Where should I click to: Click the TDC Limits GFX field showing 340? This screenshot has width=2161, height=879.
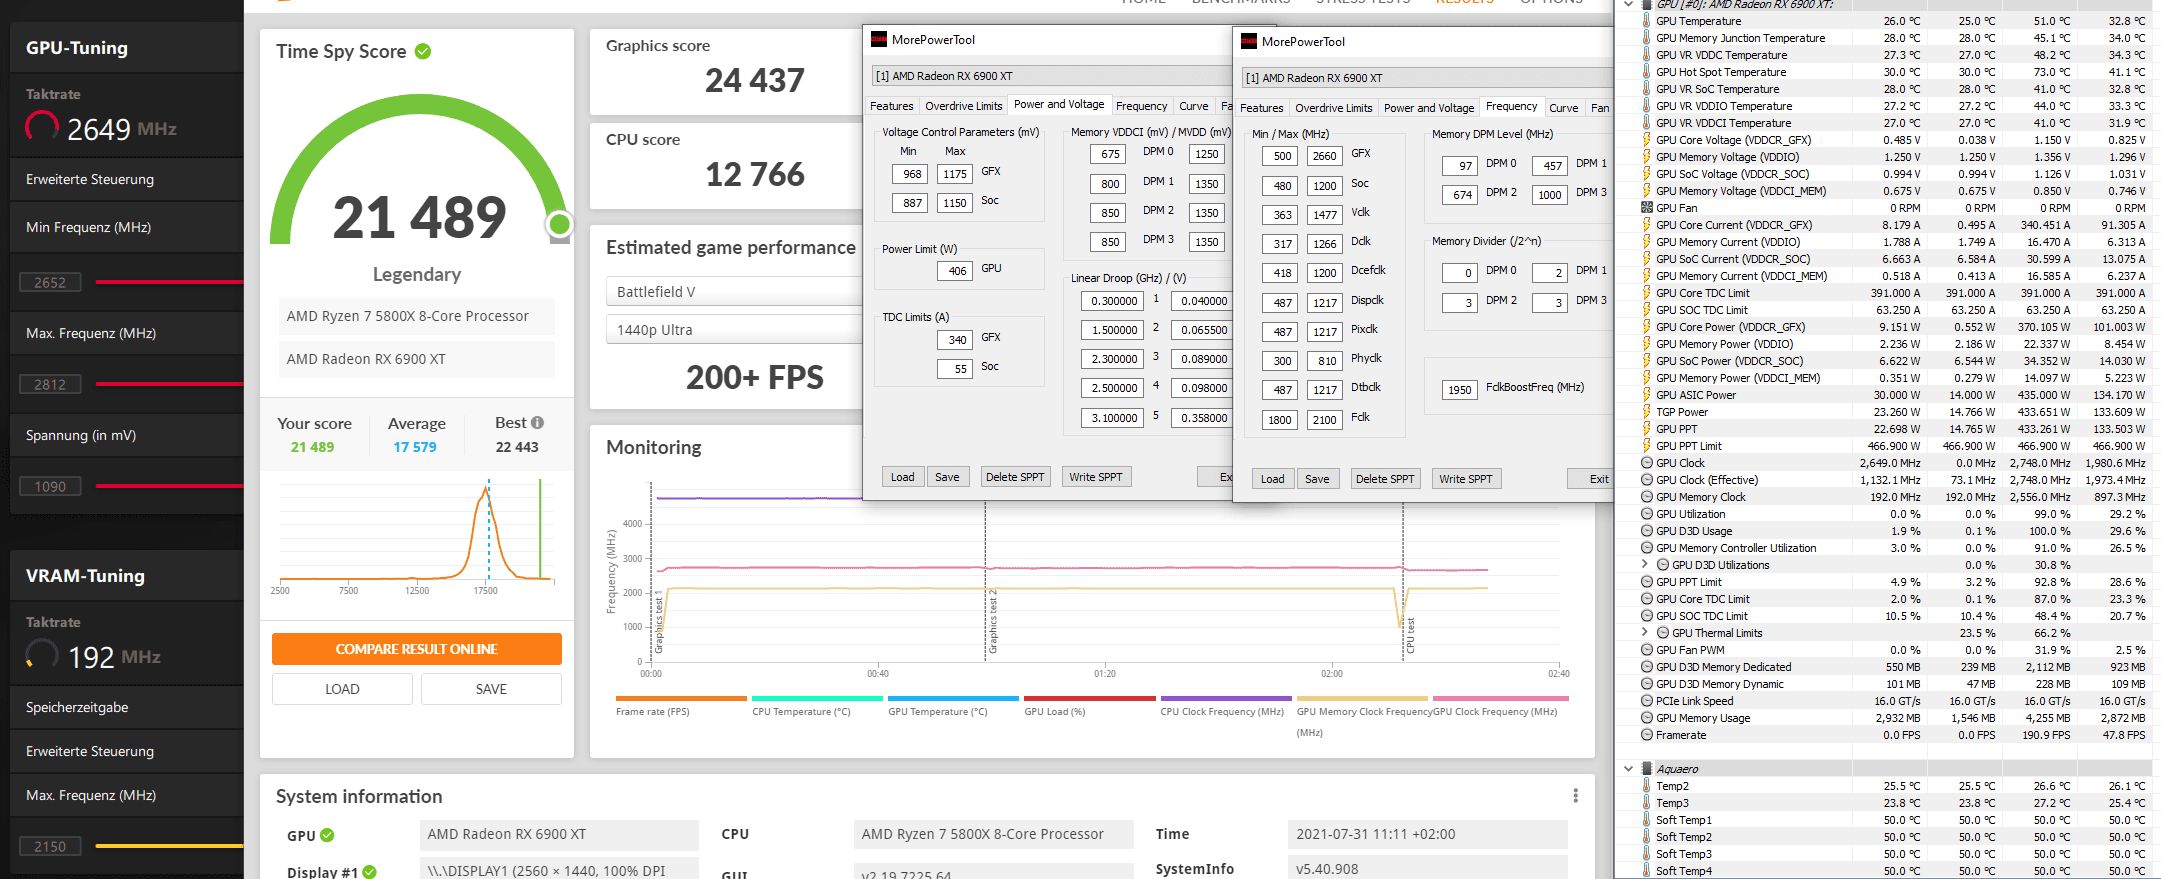click(x=955, y=340)
